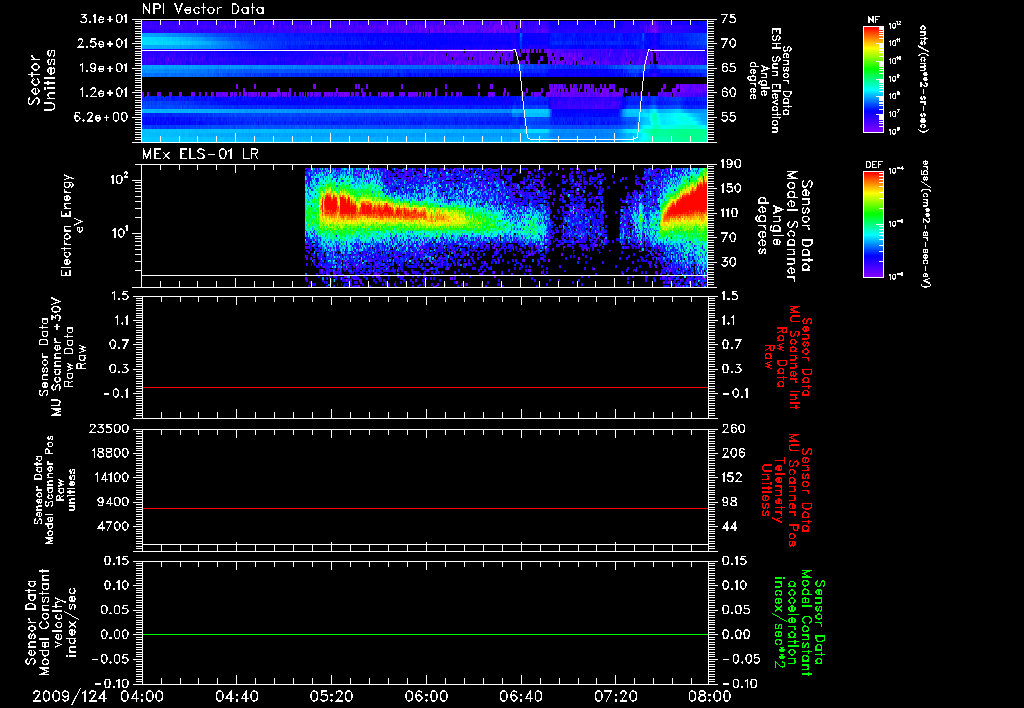
Task: Click the '65' sun elevation tick
Action: (728, 68)
